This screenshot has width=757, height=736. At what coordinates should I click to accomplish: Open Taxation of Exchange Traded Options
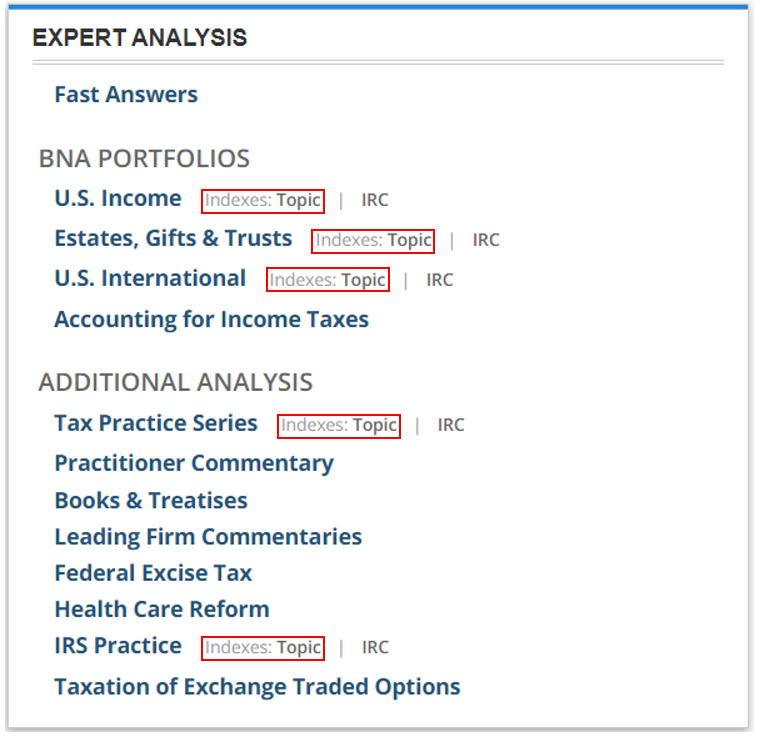[257, 687]
